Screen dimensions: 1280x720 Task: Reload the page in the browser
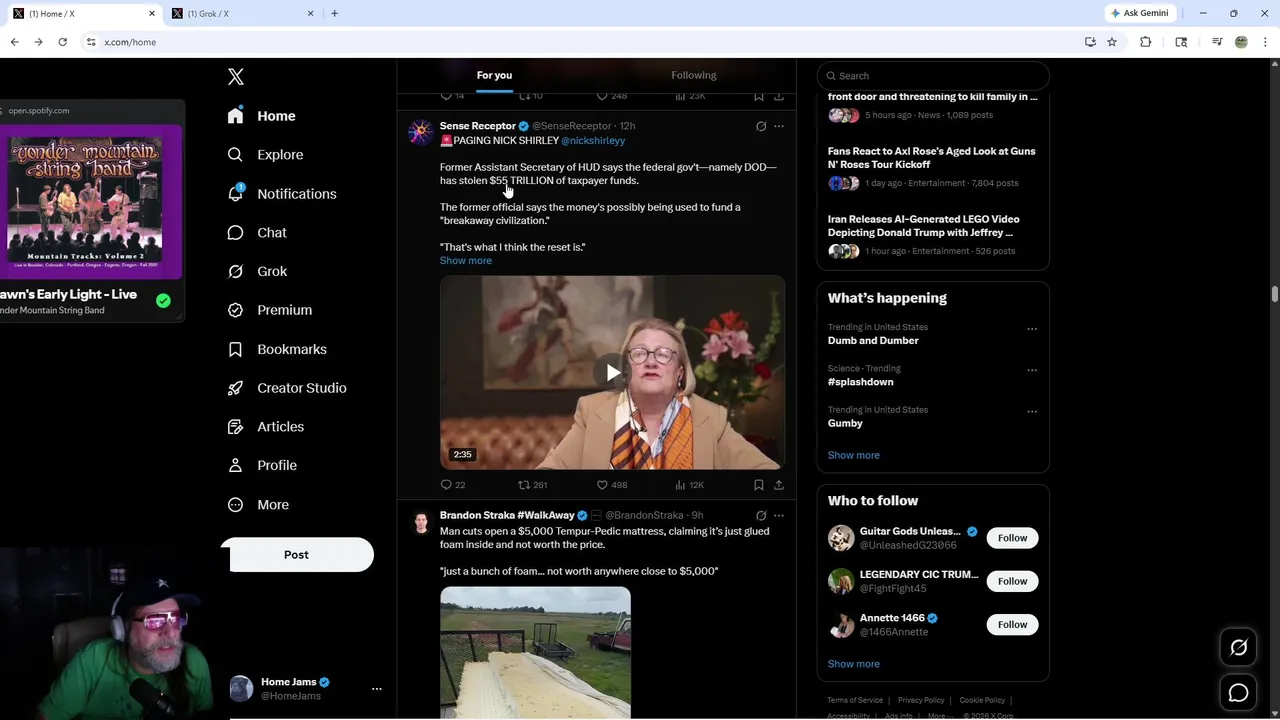click(62, 42)
